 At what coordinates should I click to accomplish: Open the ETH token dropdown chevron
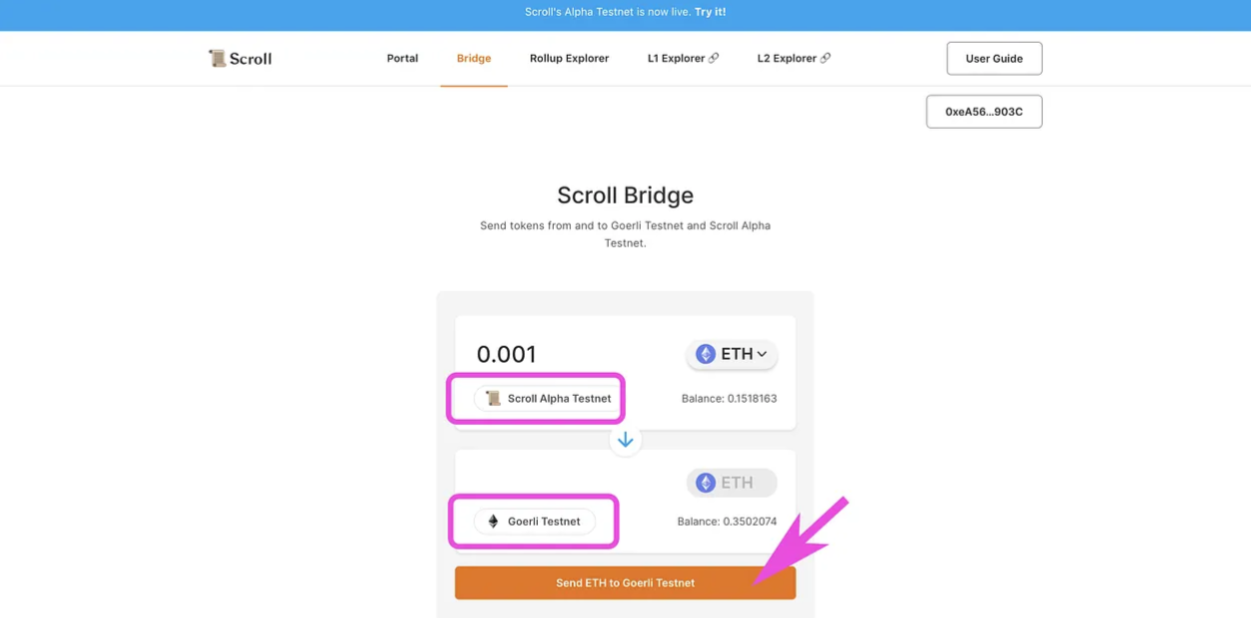761,354
